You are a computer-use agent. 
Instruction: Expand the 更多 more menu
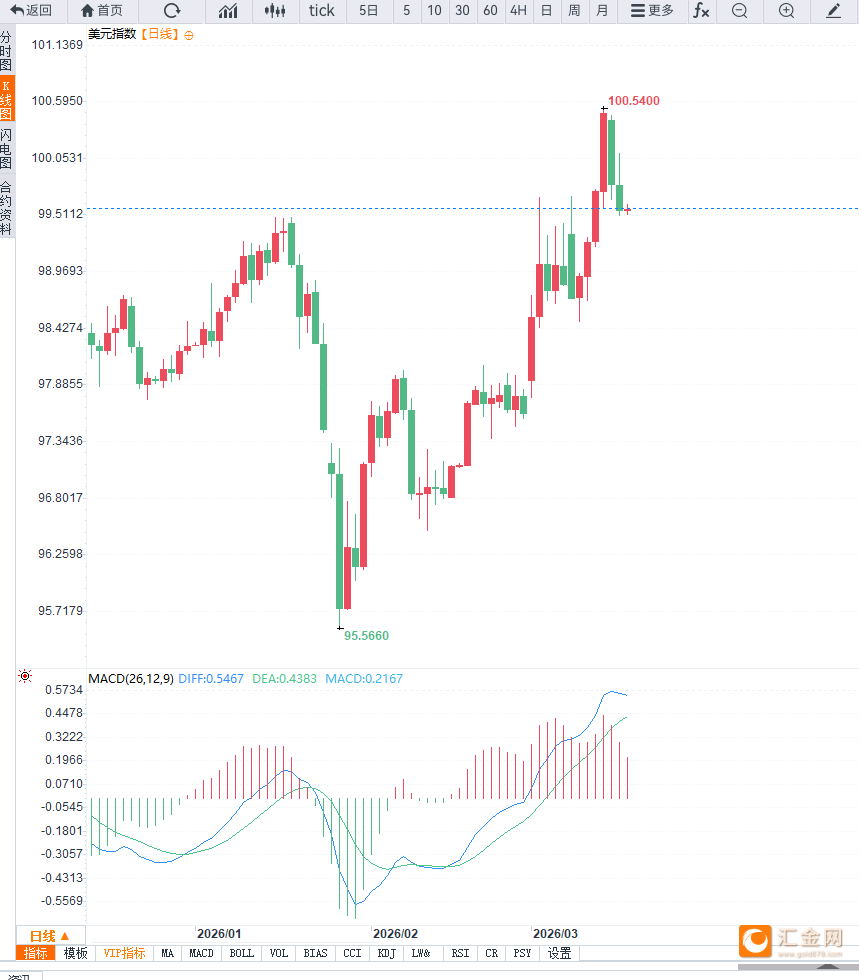tap(652, 11)
